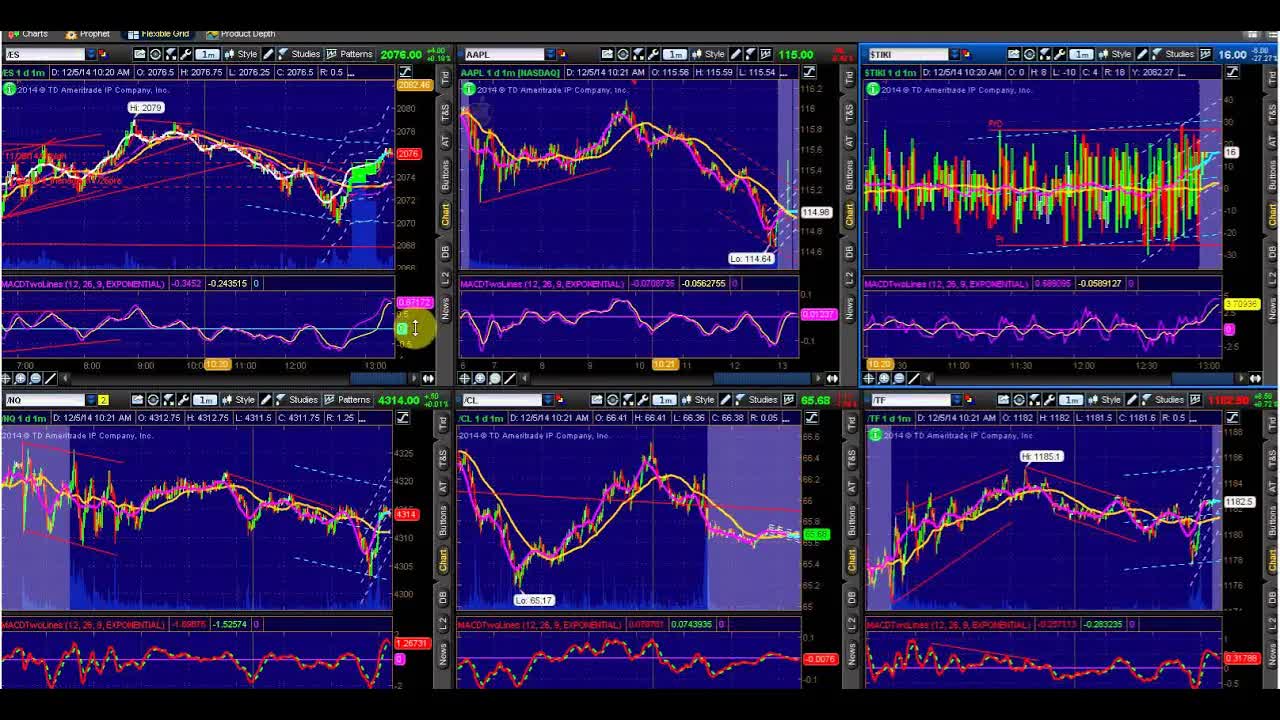Click the Hi: 1185.1 label on /TF chart
The width and height of the screenshot is (1280, 720).
pos(1041,456)
